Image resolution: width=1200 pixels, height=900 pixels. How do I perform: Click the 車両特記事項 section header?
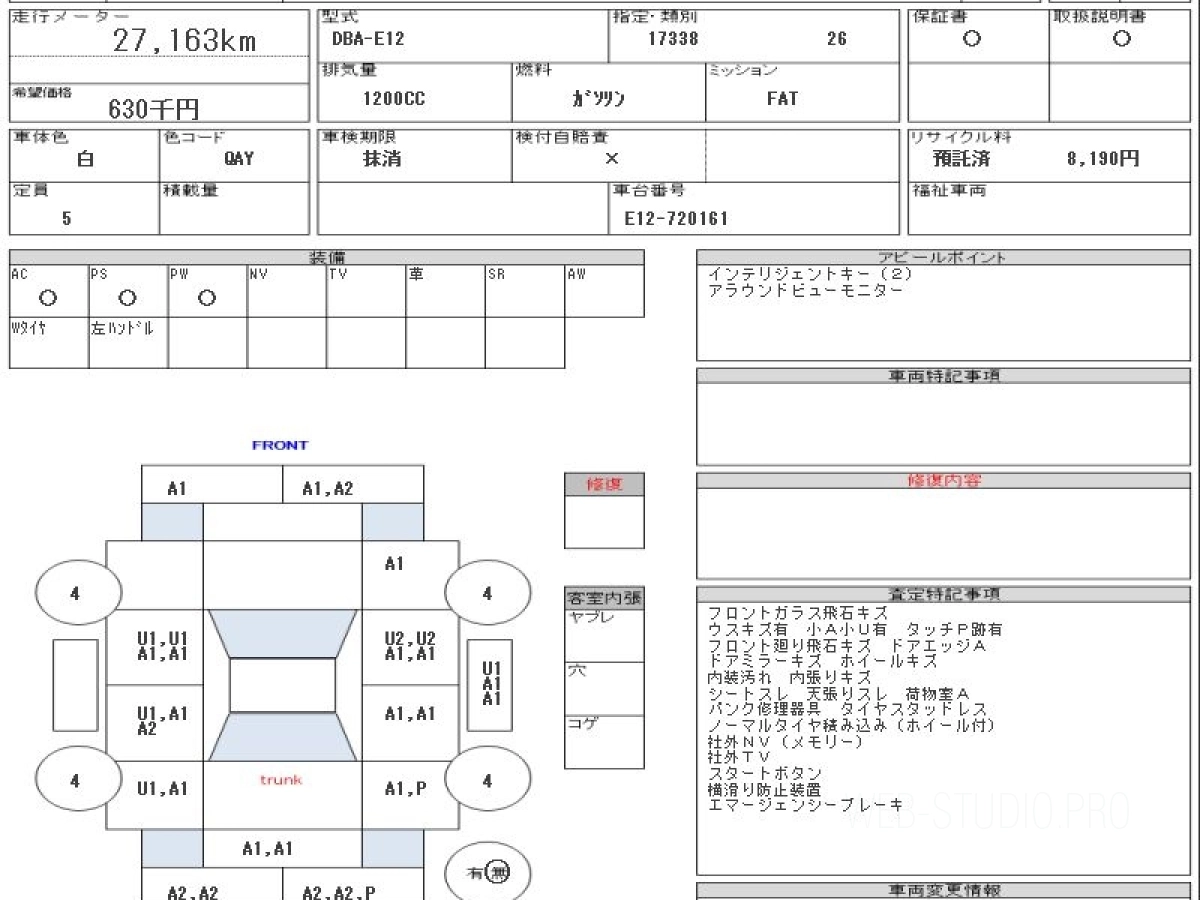click(943, 375)
